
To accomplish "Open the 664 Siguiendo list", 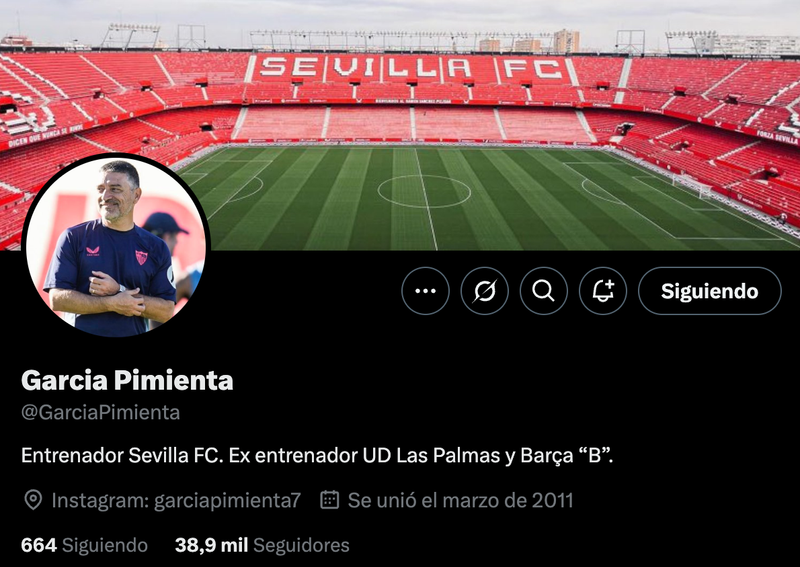I will (x=84, y=545).
